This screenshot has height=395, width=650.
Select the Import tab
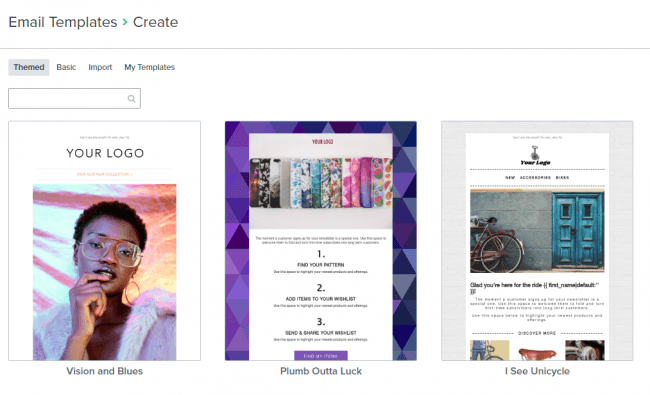point(100,67)
